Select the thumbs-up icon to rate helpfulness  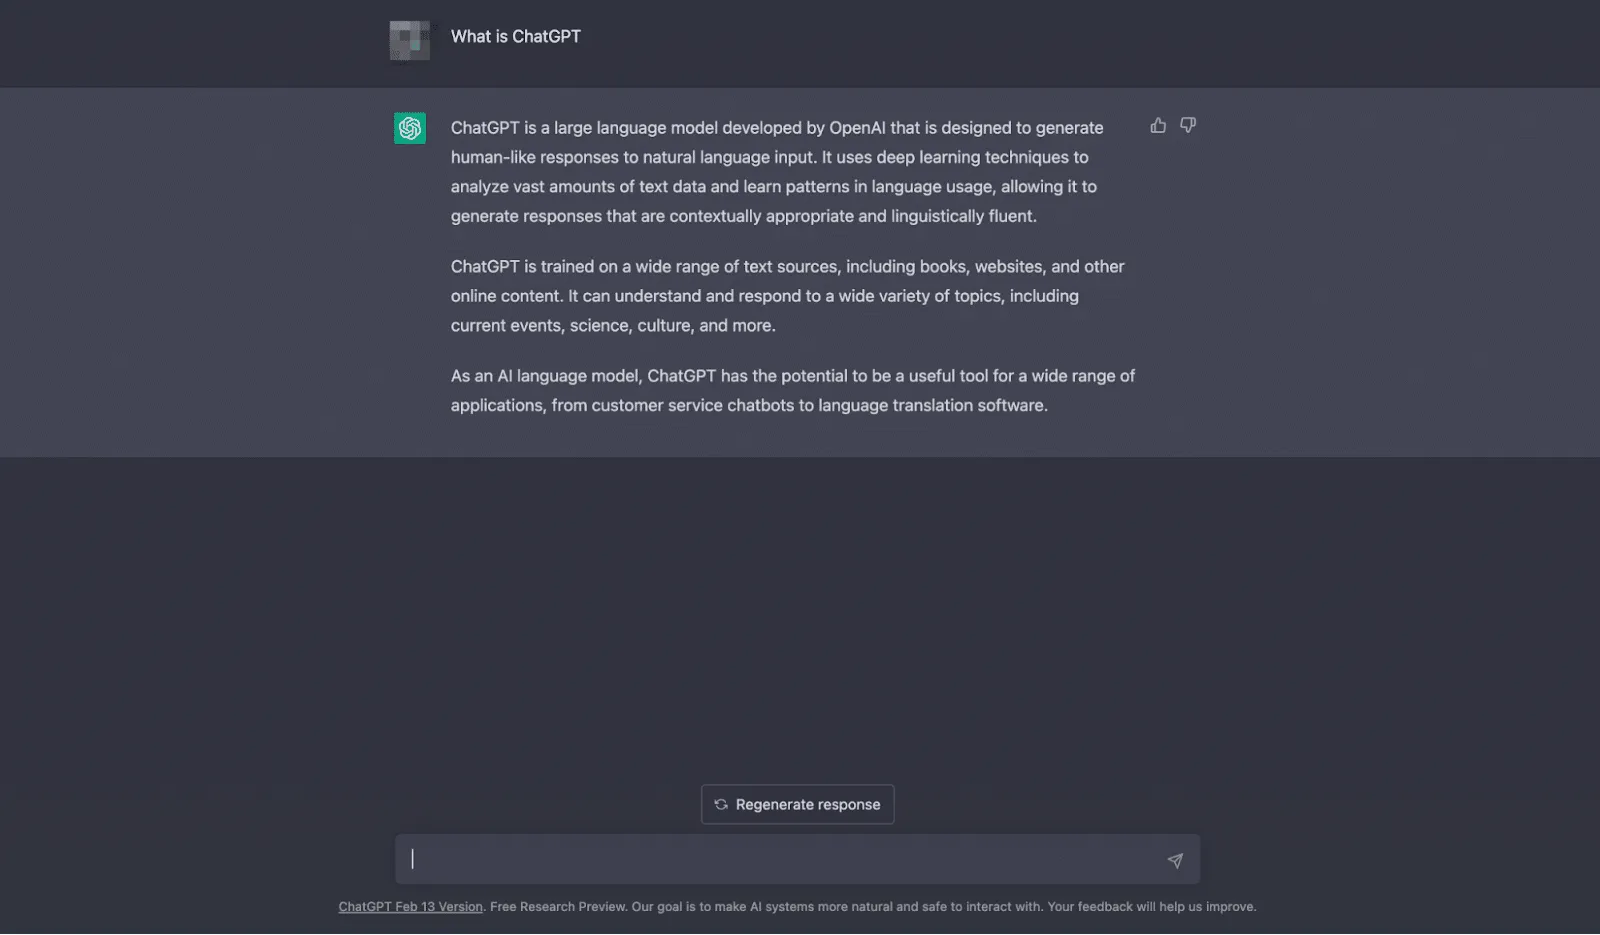(x=1157, y=124)
